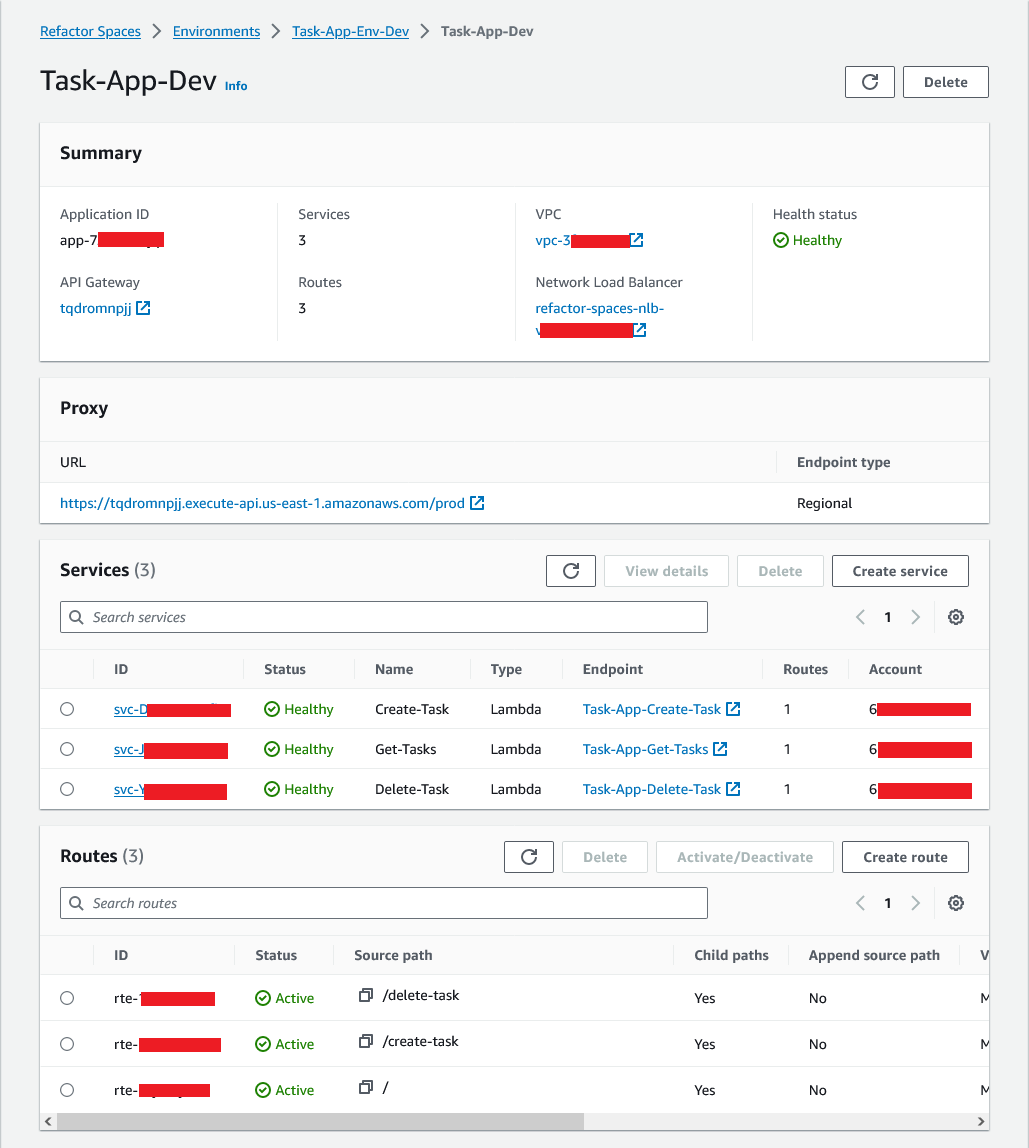Open Task-App-Env-Dev breadcrumb
The height and width of the screenshot is (1148, 1029).
pos(350,31)
